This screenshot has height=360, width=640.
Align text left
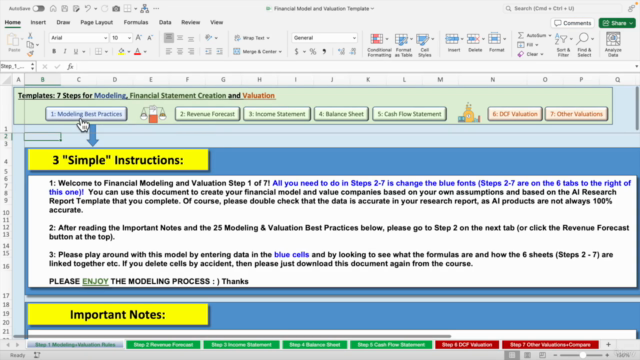[x=169, y=51]
